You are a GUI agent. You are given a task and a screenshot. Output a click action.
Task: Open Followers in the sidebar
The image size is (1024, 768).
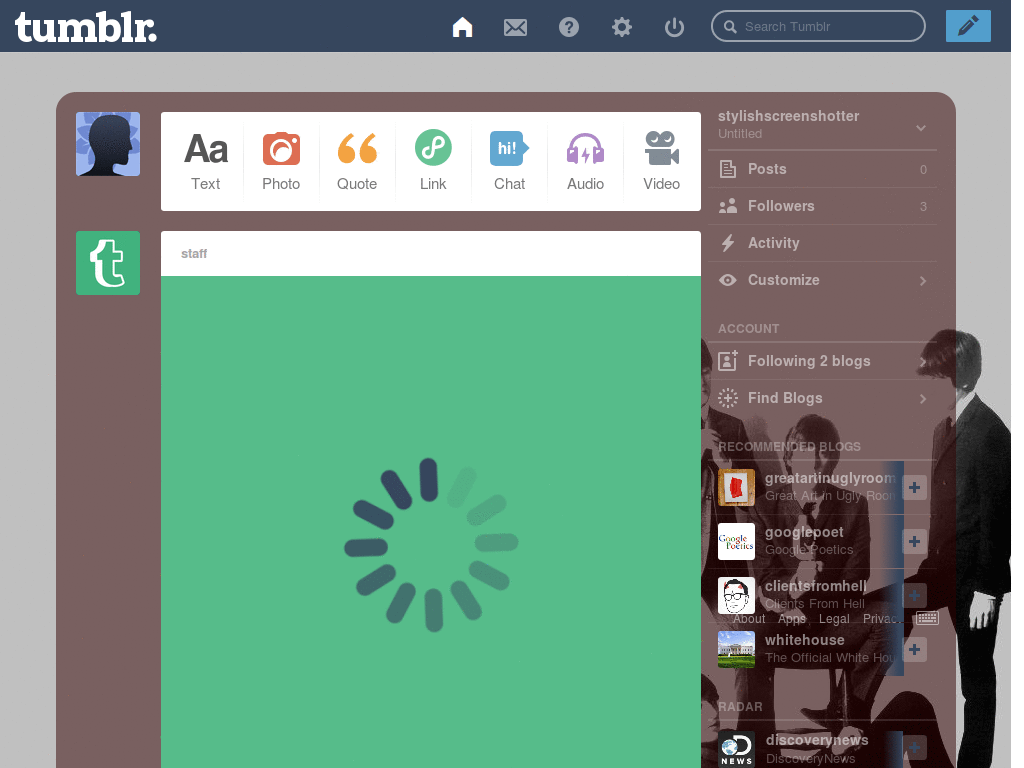(822, 206)
